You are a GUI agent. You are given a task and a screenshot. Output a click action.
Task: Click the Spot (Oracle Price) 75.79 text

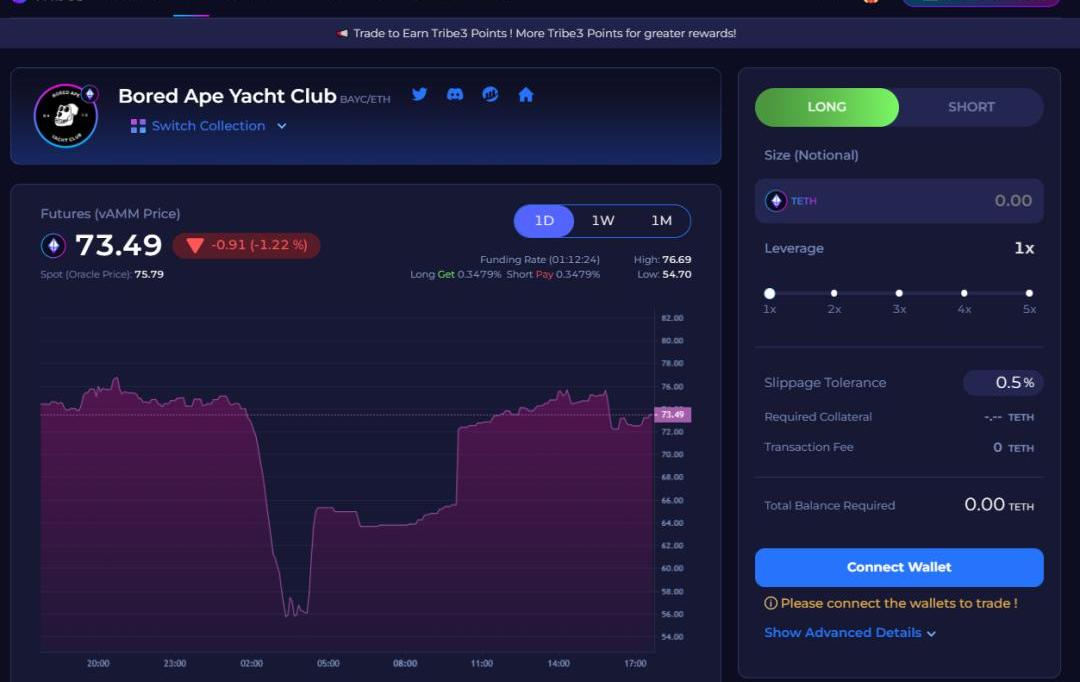(102, 274)
